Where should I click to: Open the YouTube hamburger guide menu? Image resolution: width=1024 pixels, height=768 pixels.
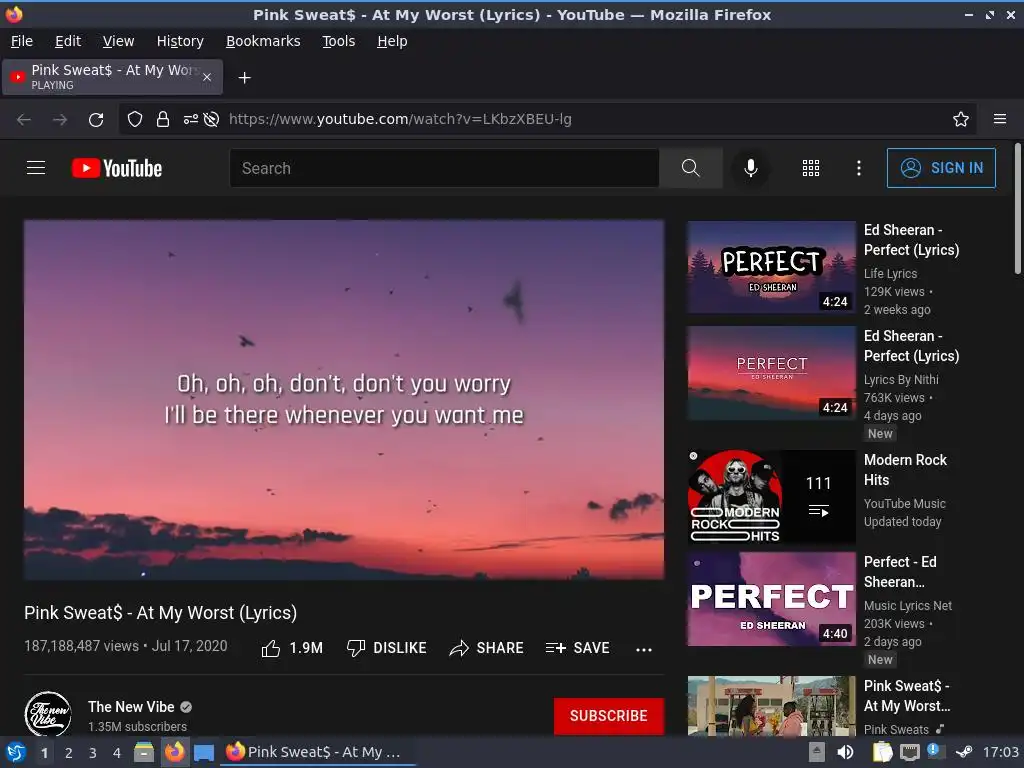[36, 168]
